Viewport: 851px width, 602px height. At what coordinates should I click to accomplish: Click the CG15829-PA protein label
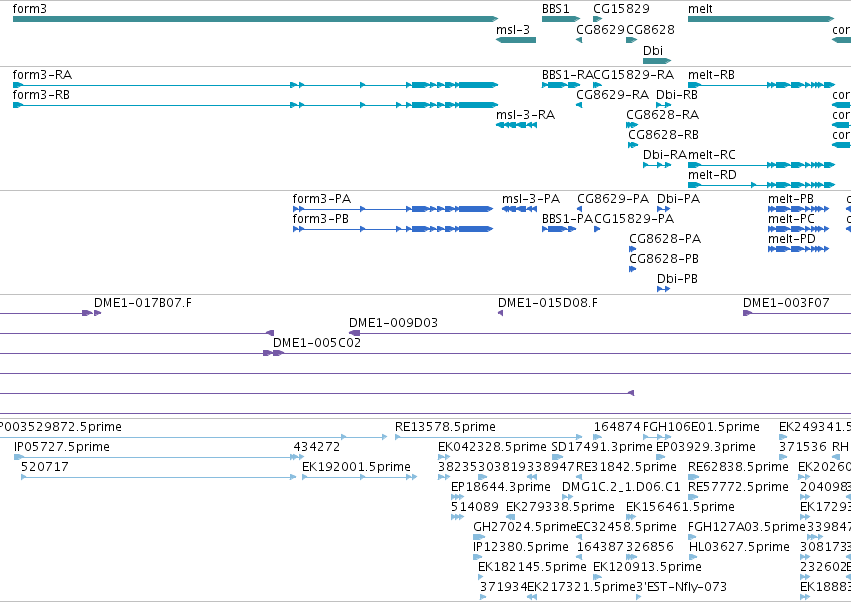(x=634, y=219)
